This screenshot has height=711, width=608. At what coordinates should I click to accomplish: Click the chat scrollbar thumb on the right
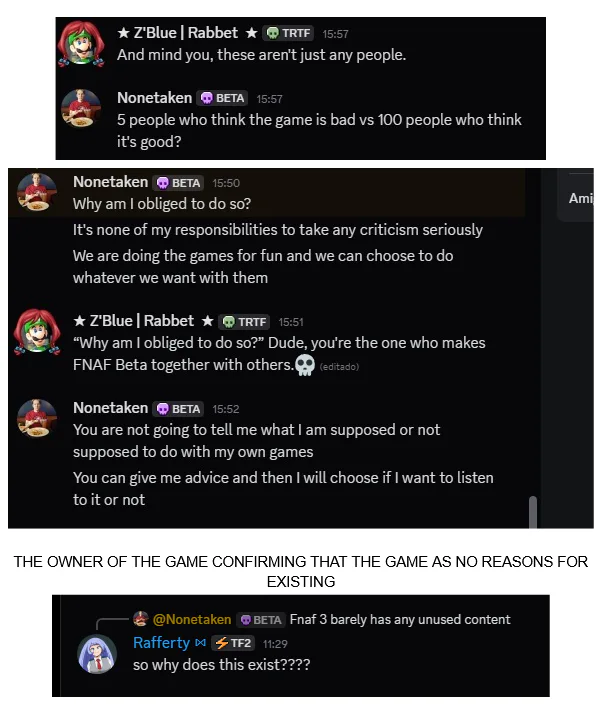pyautogui.click(x=533, y=512)
